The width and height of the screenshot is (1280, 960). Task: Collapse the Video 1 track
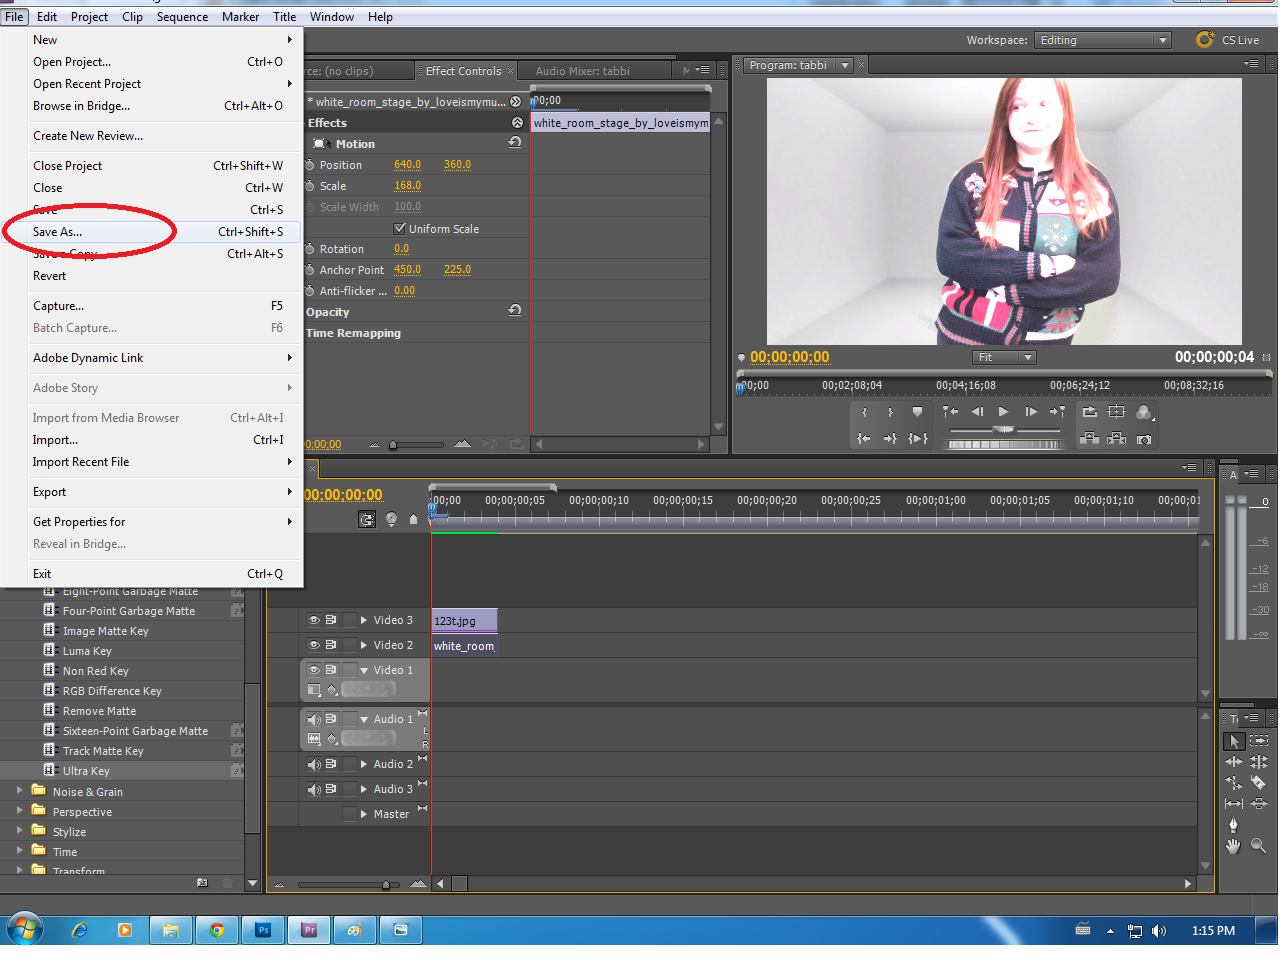tap(364, 670)
